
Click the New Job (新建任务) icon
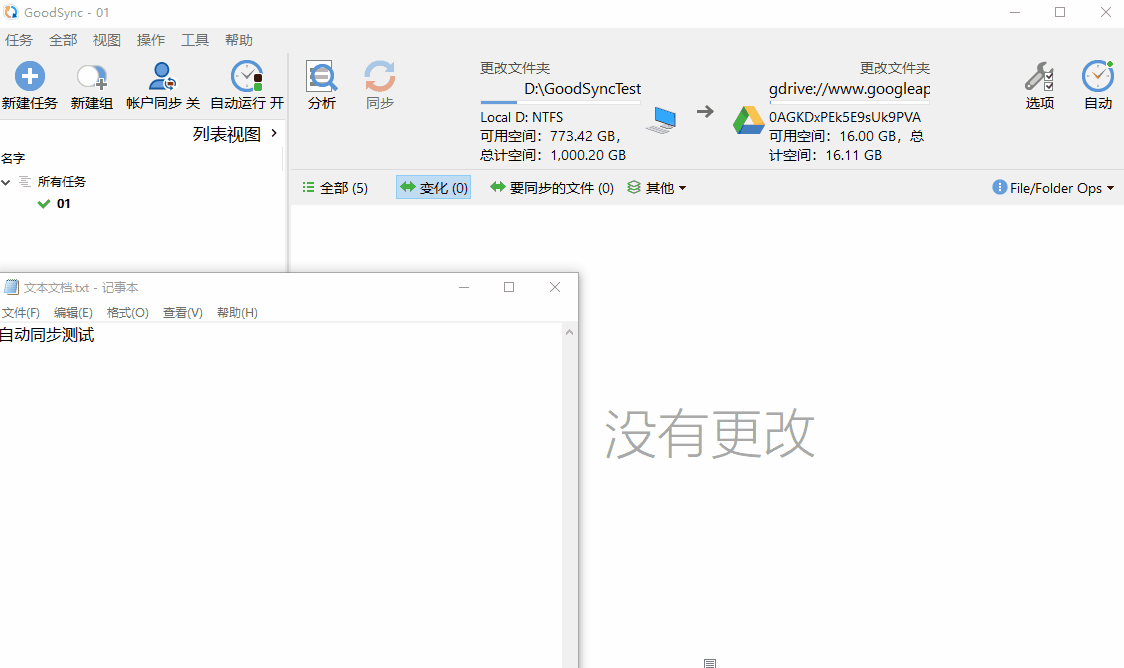[x=29, y=76]
